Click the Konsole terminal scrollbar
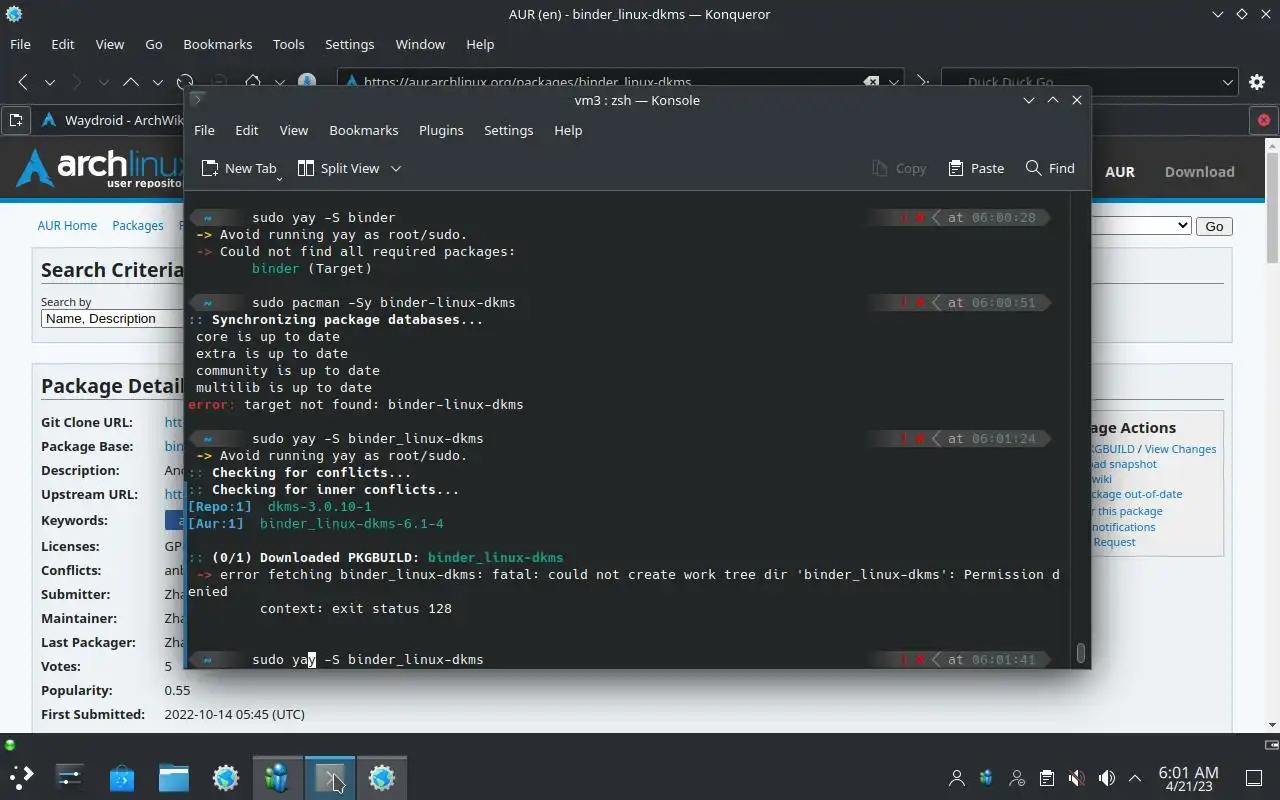The image size is (1280, 800). 1081,652
